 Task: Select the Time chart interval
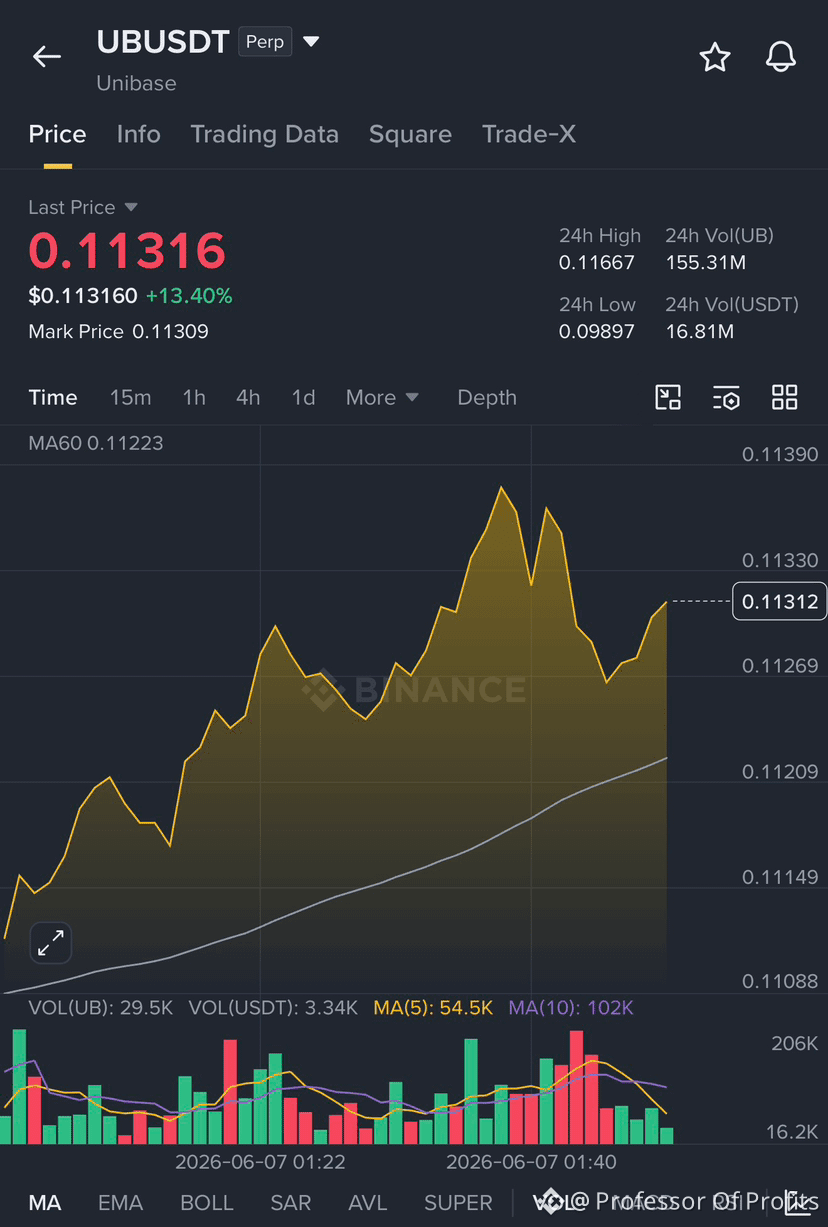tap(53, 397)
